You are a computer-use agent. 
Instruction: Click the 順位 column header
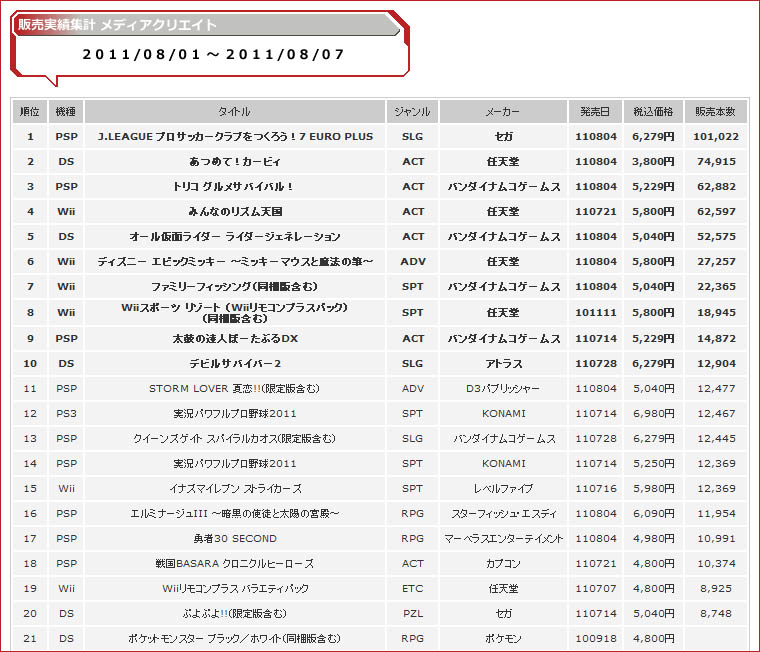(x=30, y=111)
